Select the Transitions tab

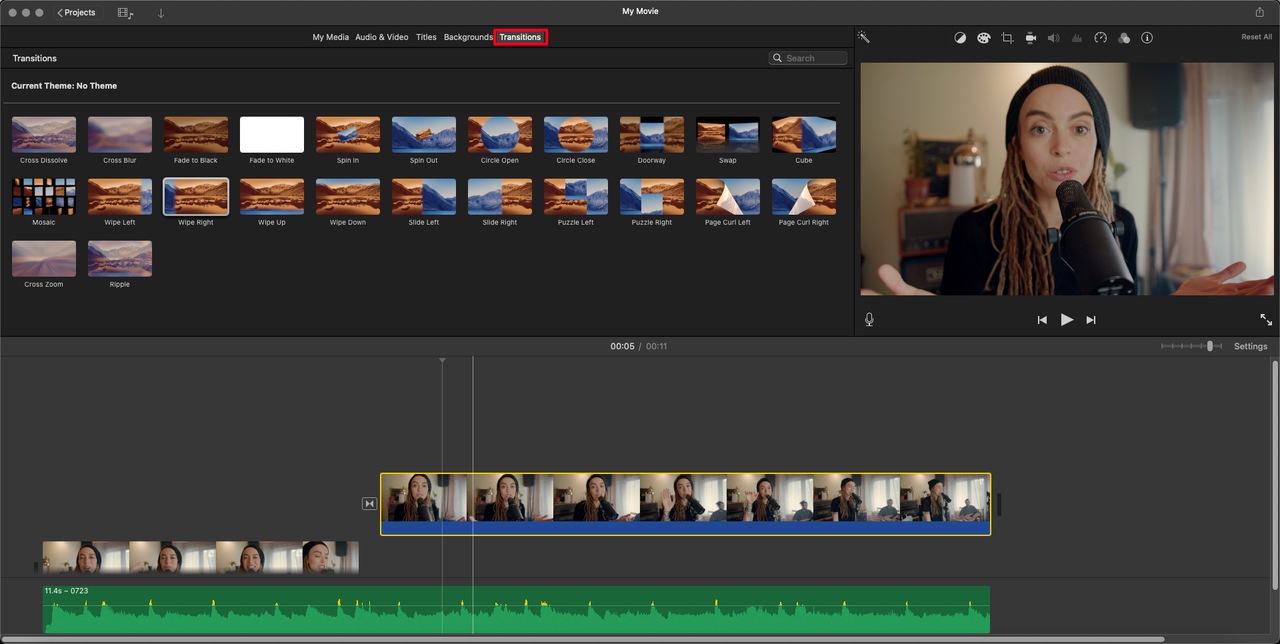pyautogui.click(x=520, y=37)
